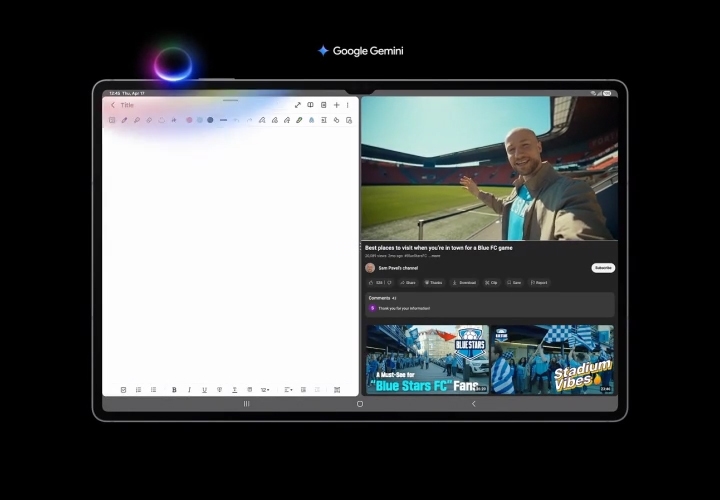Tap the Notes window drag handle
Screen dimensions: 720x500
click(x=231, y=100)
